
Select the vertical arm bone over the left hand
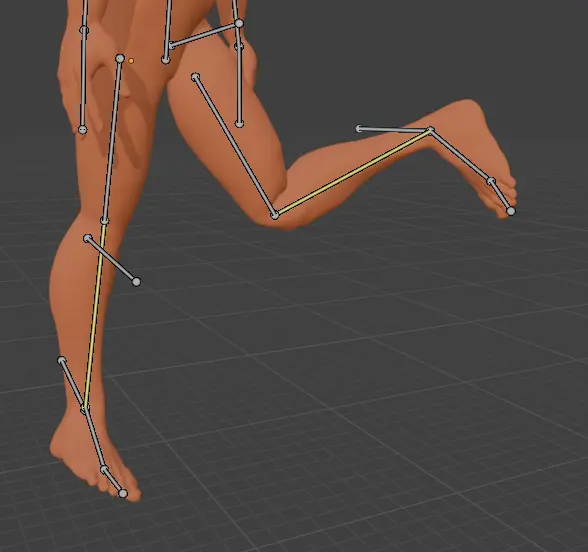(x=83, y=80)
